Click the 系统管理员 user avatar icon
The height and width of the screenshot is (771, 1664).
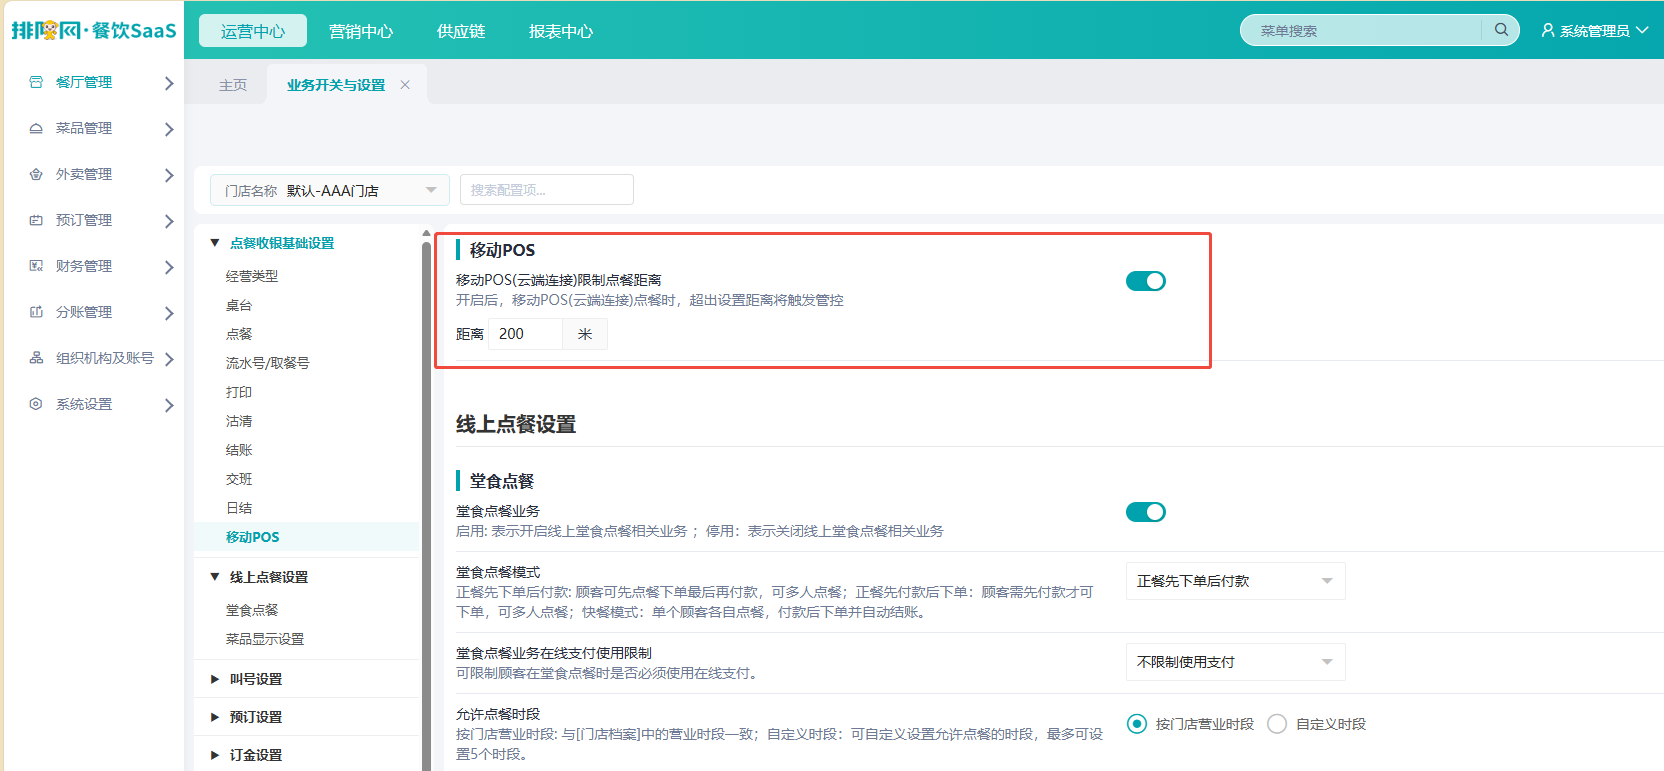point(1548,31)
